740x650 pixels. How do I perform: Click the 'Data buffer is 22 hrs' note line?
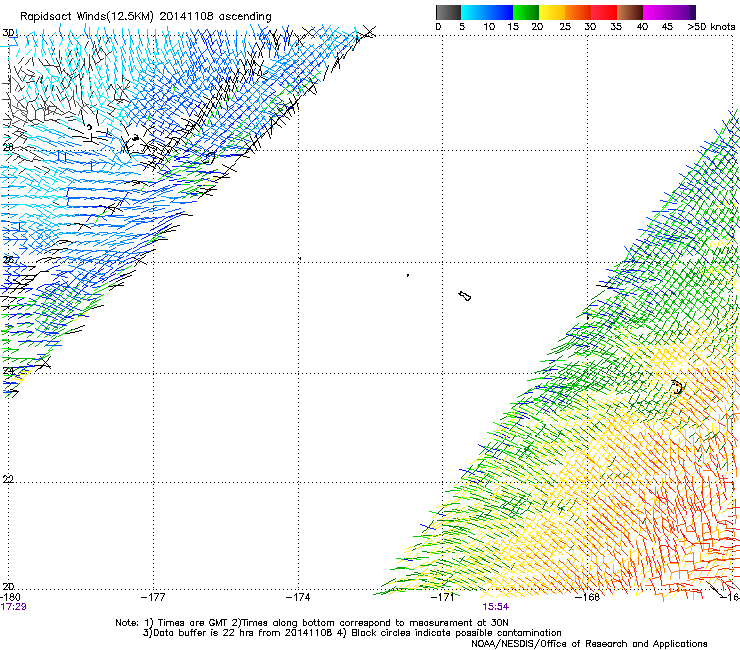tap(352, 633)
